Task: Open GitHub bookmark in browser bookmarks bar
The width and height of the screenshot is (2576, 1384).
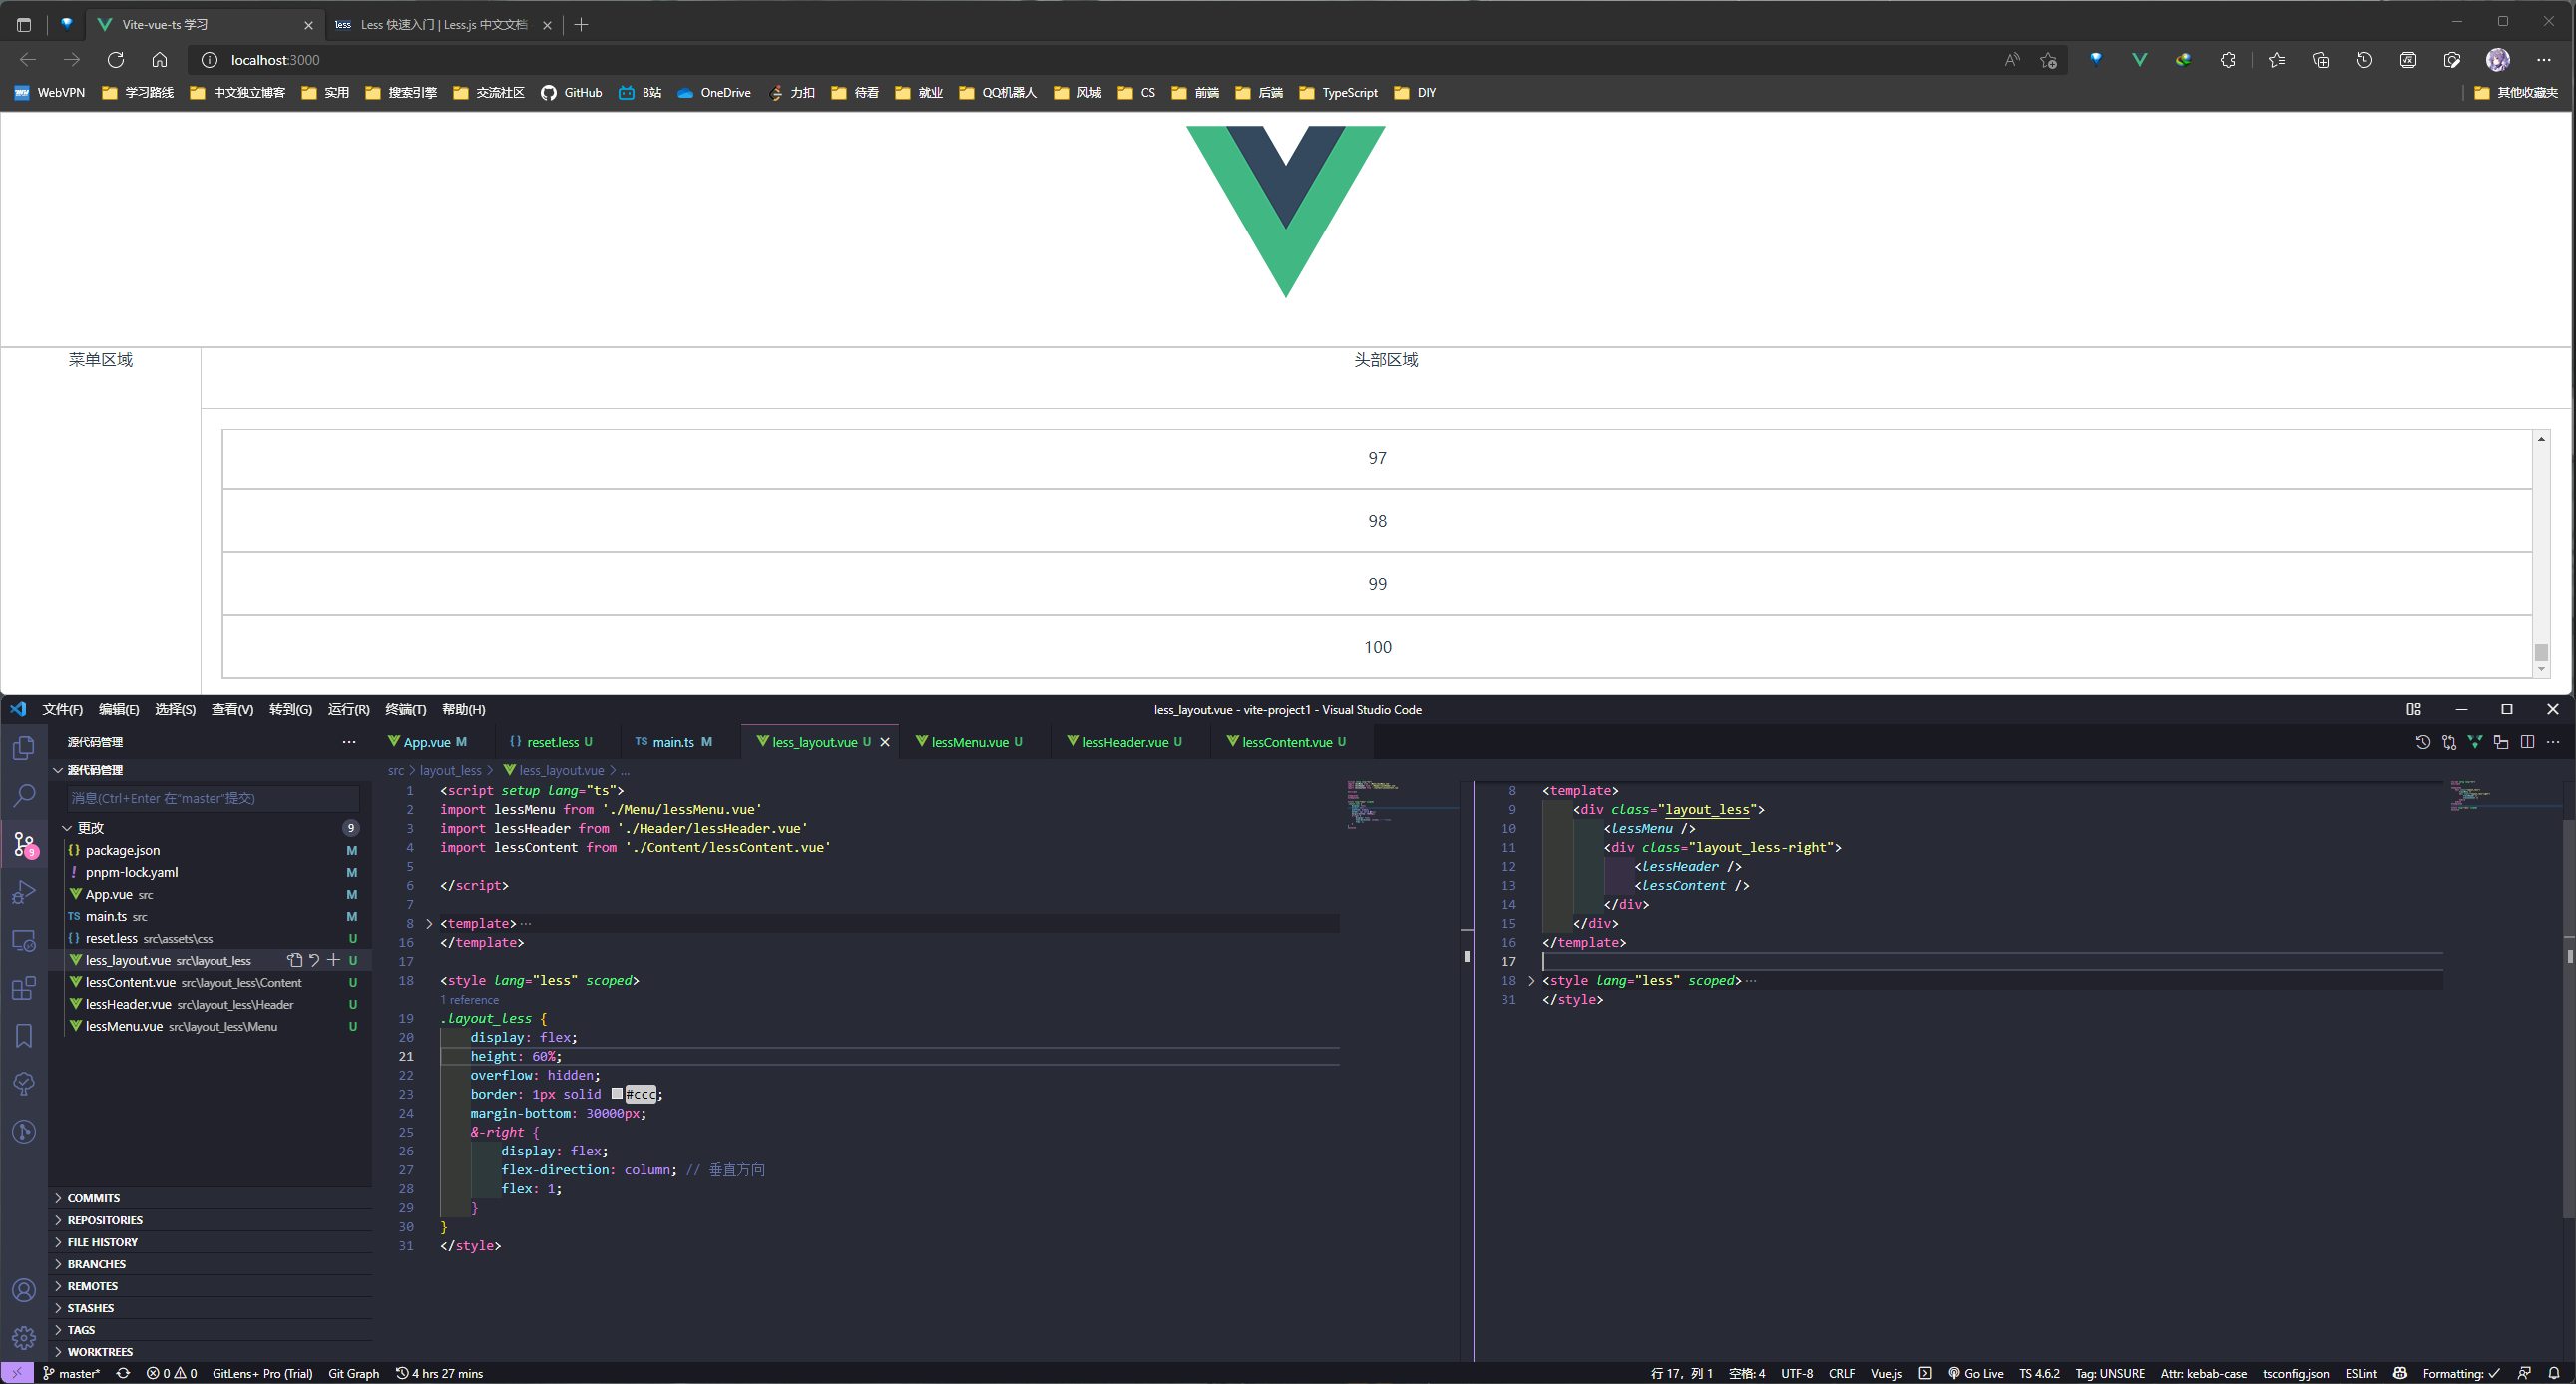Action: (571, 92)
